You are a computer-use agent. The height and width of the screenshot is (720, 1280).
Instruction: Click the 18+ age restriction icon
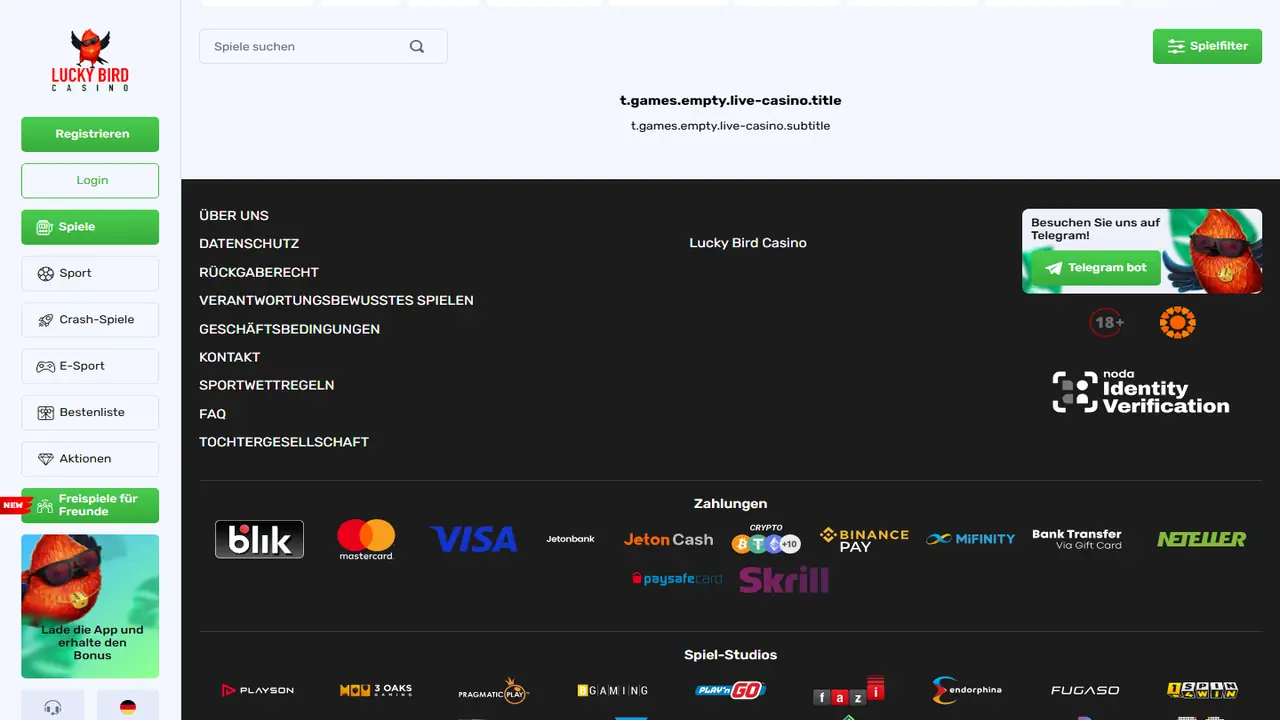point(1107,322)
